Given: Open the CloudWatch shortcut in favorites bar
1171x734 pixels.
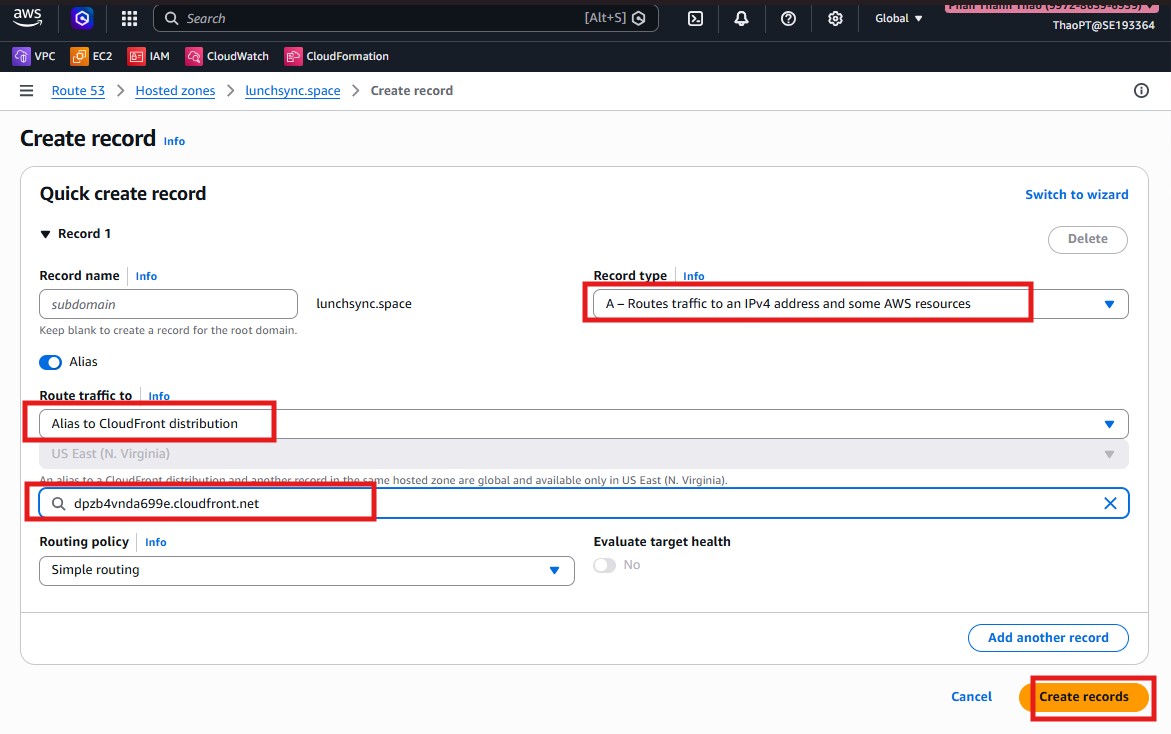Looking at the screenshot, I should click(227, 57).
